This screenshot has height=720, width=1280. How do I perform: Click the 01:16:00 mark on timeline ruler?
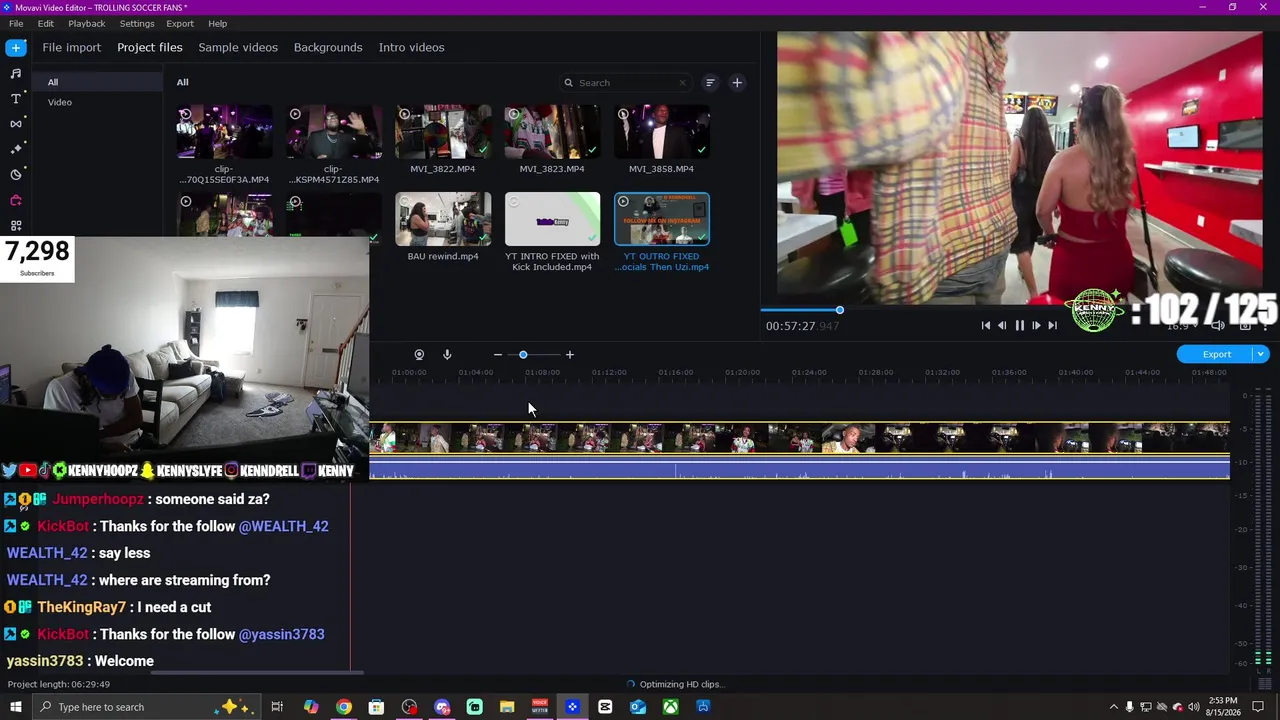675,372
